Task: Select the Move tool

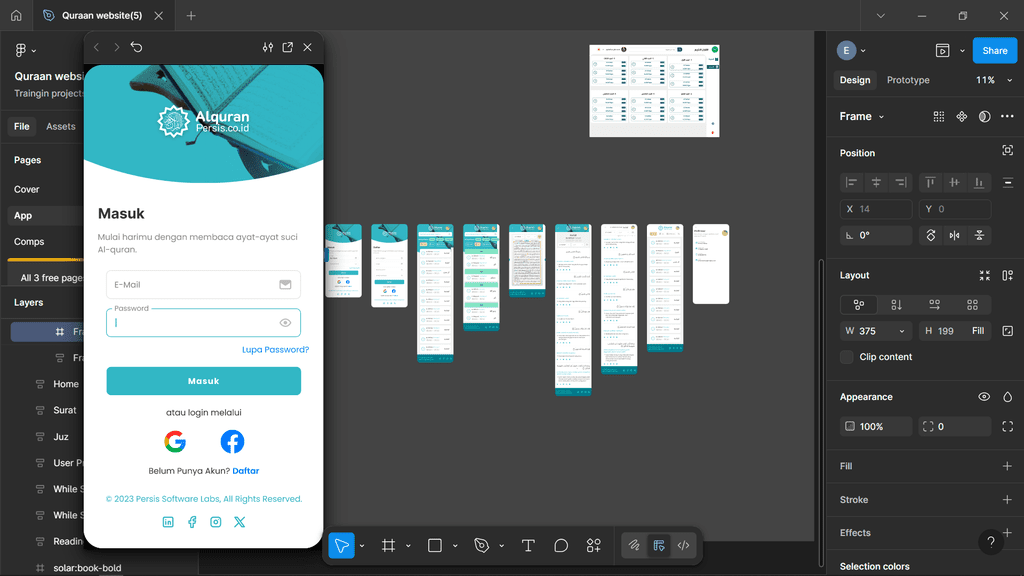Action: click(x=342, y=545)
